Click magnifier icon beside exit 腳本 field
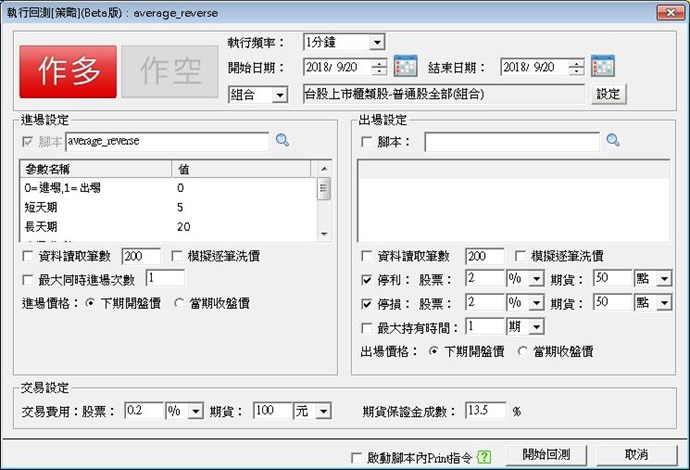690x470 pixels. 613,142
